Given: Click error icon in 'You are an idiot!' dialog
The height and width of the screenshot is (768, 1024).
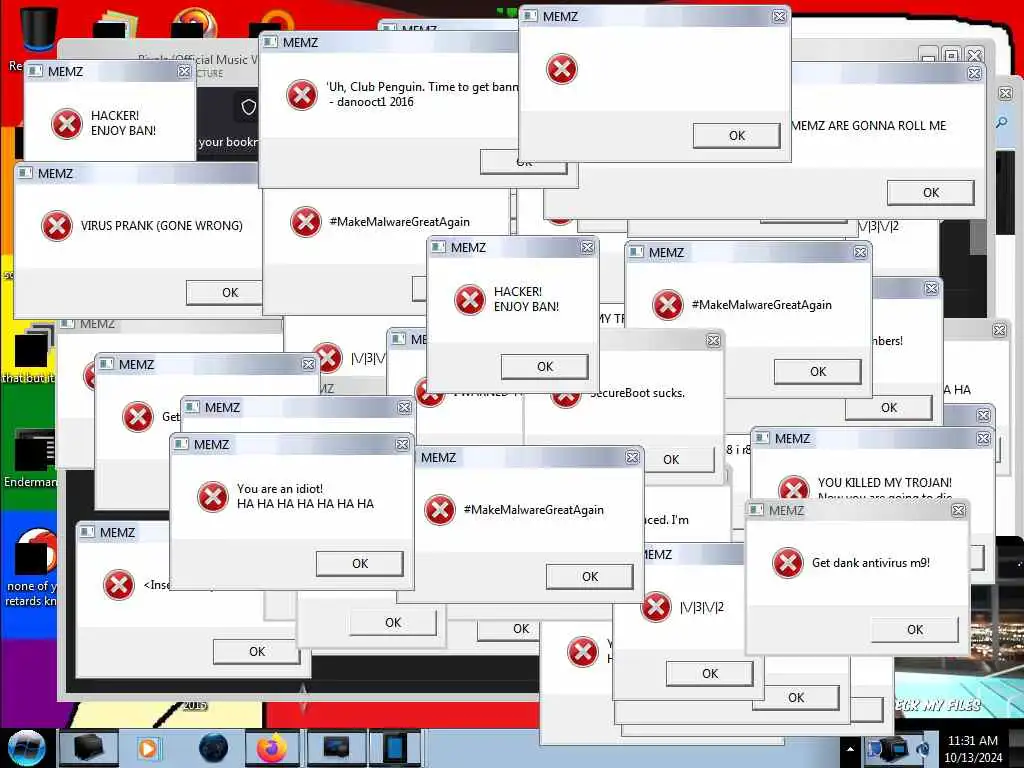Looking at the screenshot, I should (x=213, y=496).
